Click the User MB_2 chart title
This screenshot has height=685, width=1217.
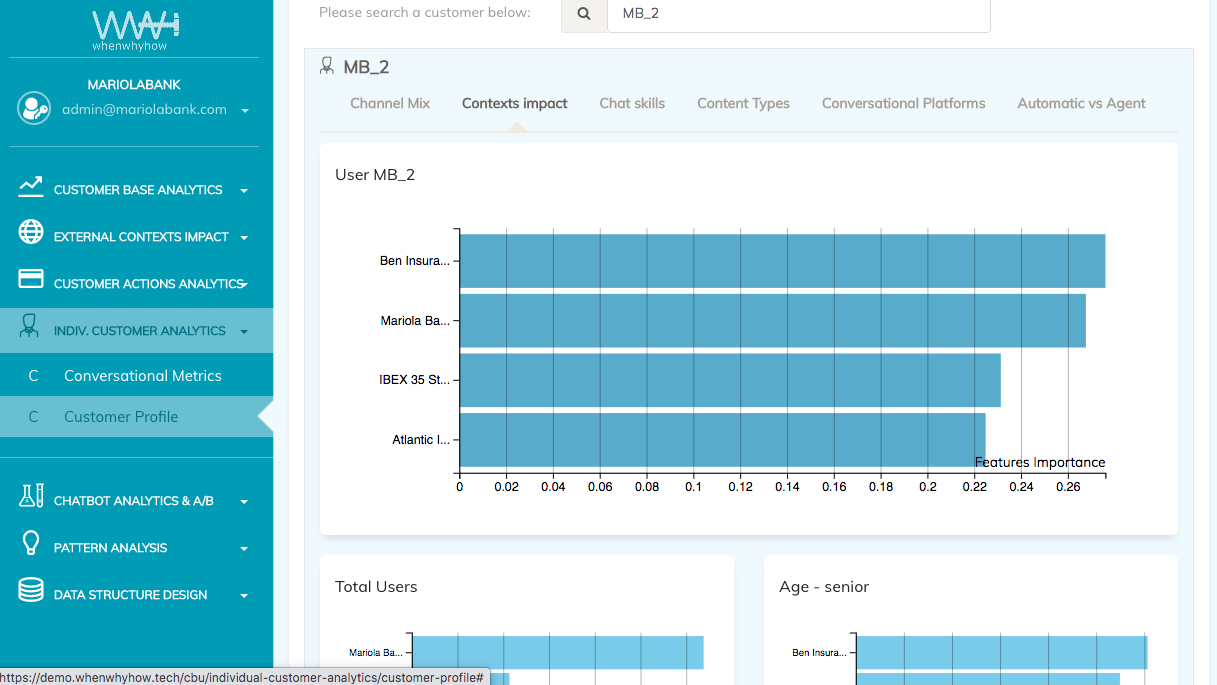pyautogui.click(x=375, y=174)
